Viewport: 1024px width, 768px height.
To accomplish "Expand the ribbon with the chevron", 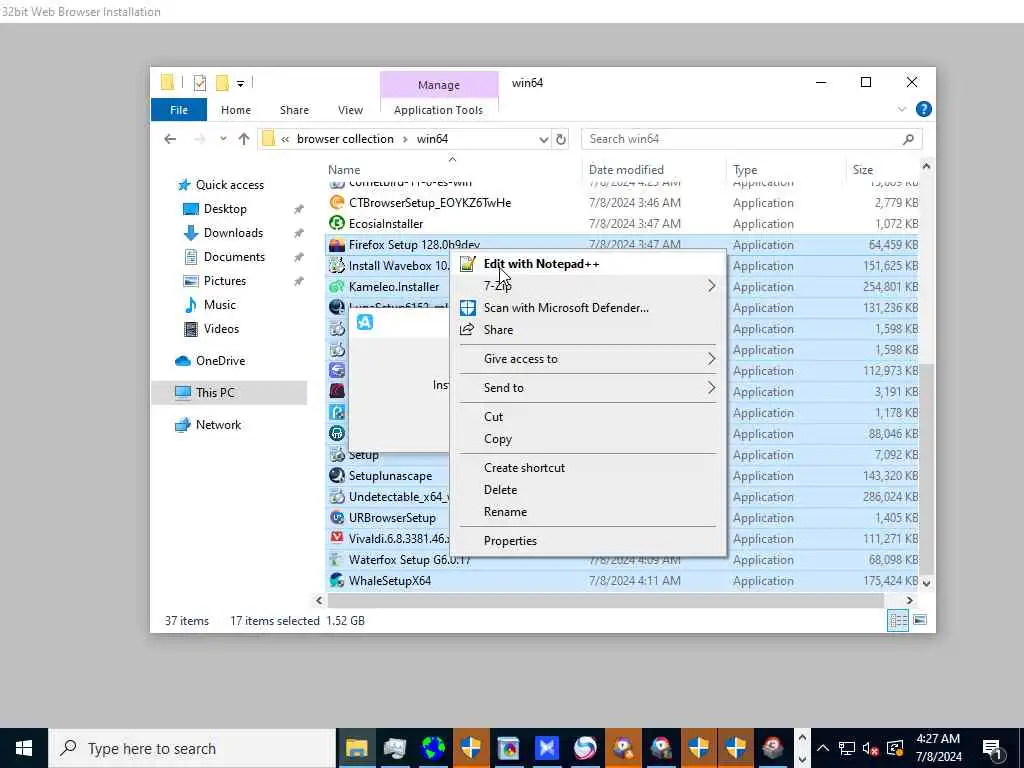I will [902, 109].
